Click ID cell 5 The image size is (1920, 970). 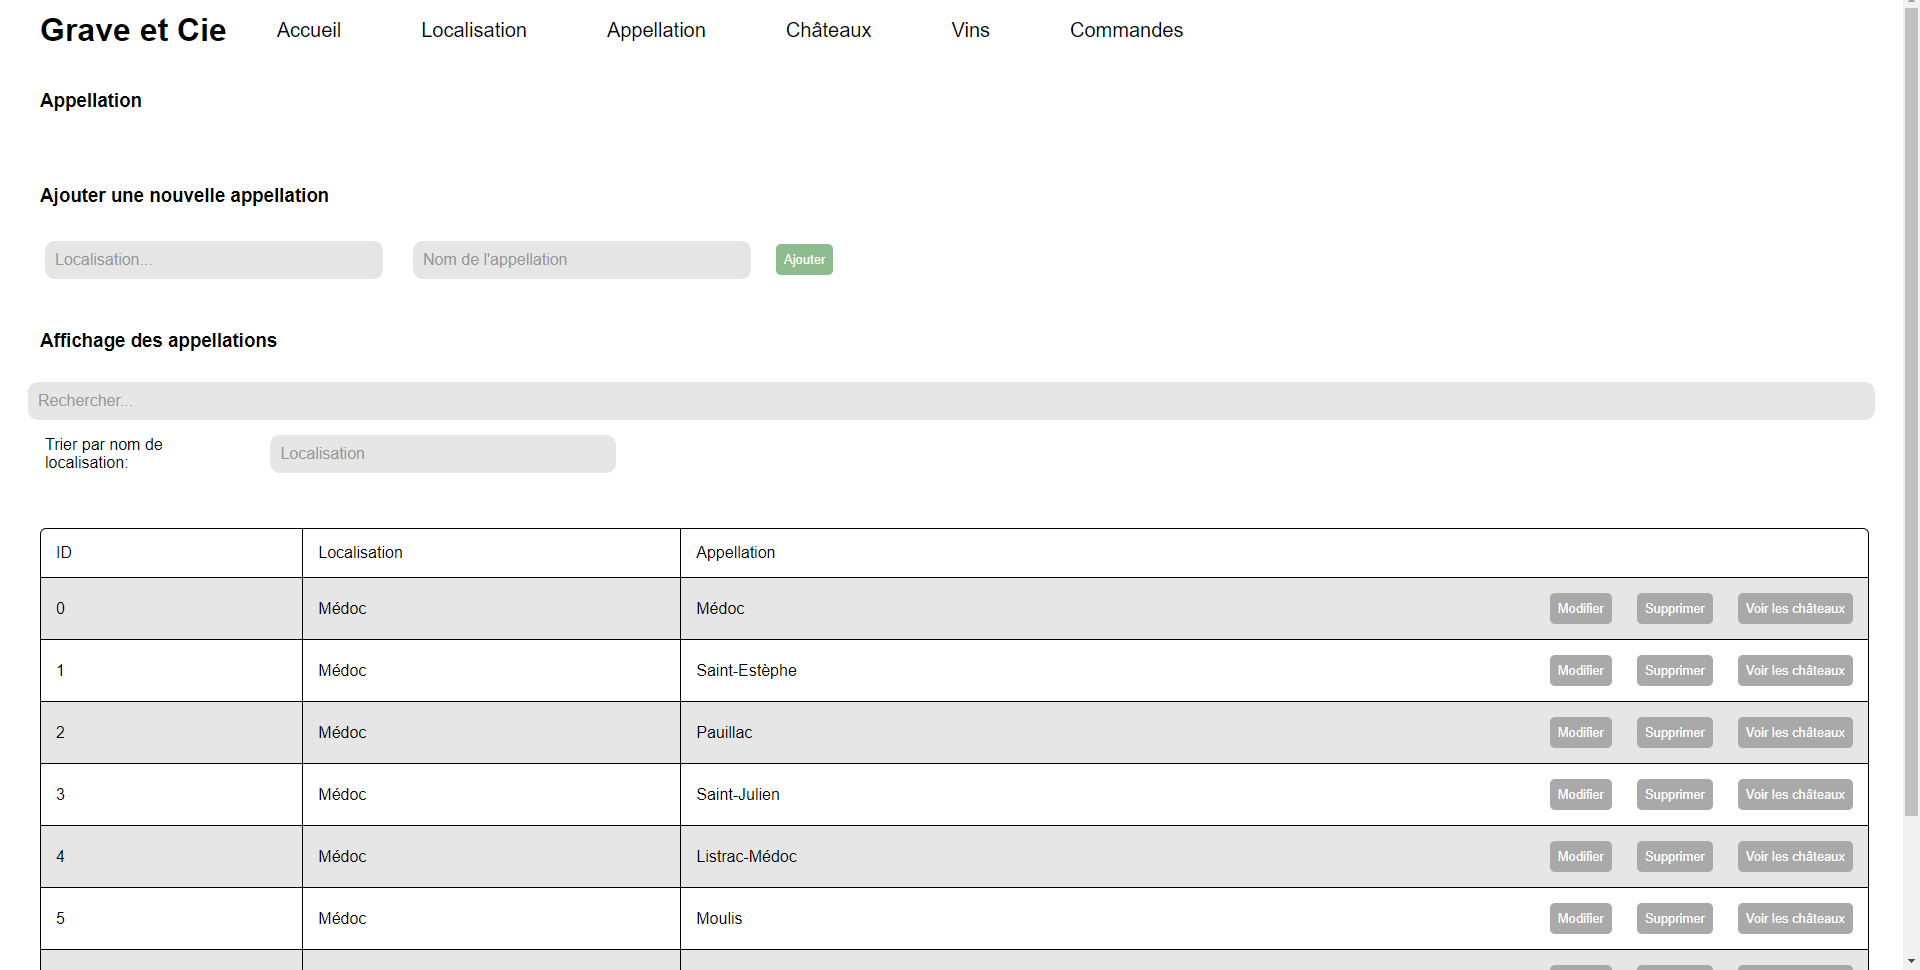171,919
